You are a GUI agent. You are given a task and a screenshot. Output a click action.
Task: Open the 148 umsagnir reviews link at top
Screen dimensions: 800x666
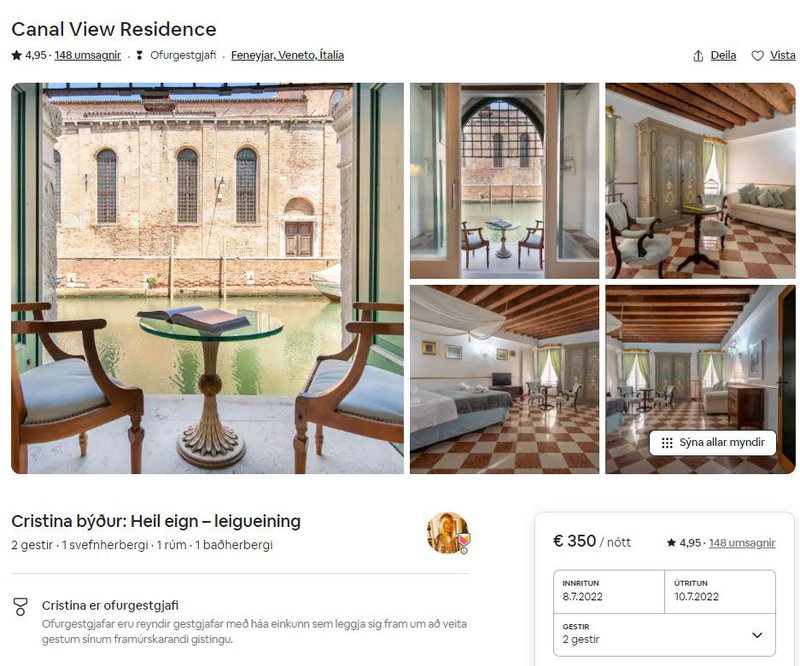(x=88, y=55)
